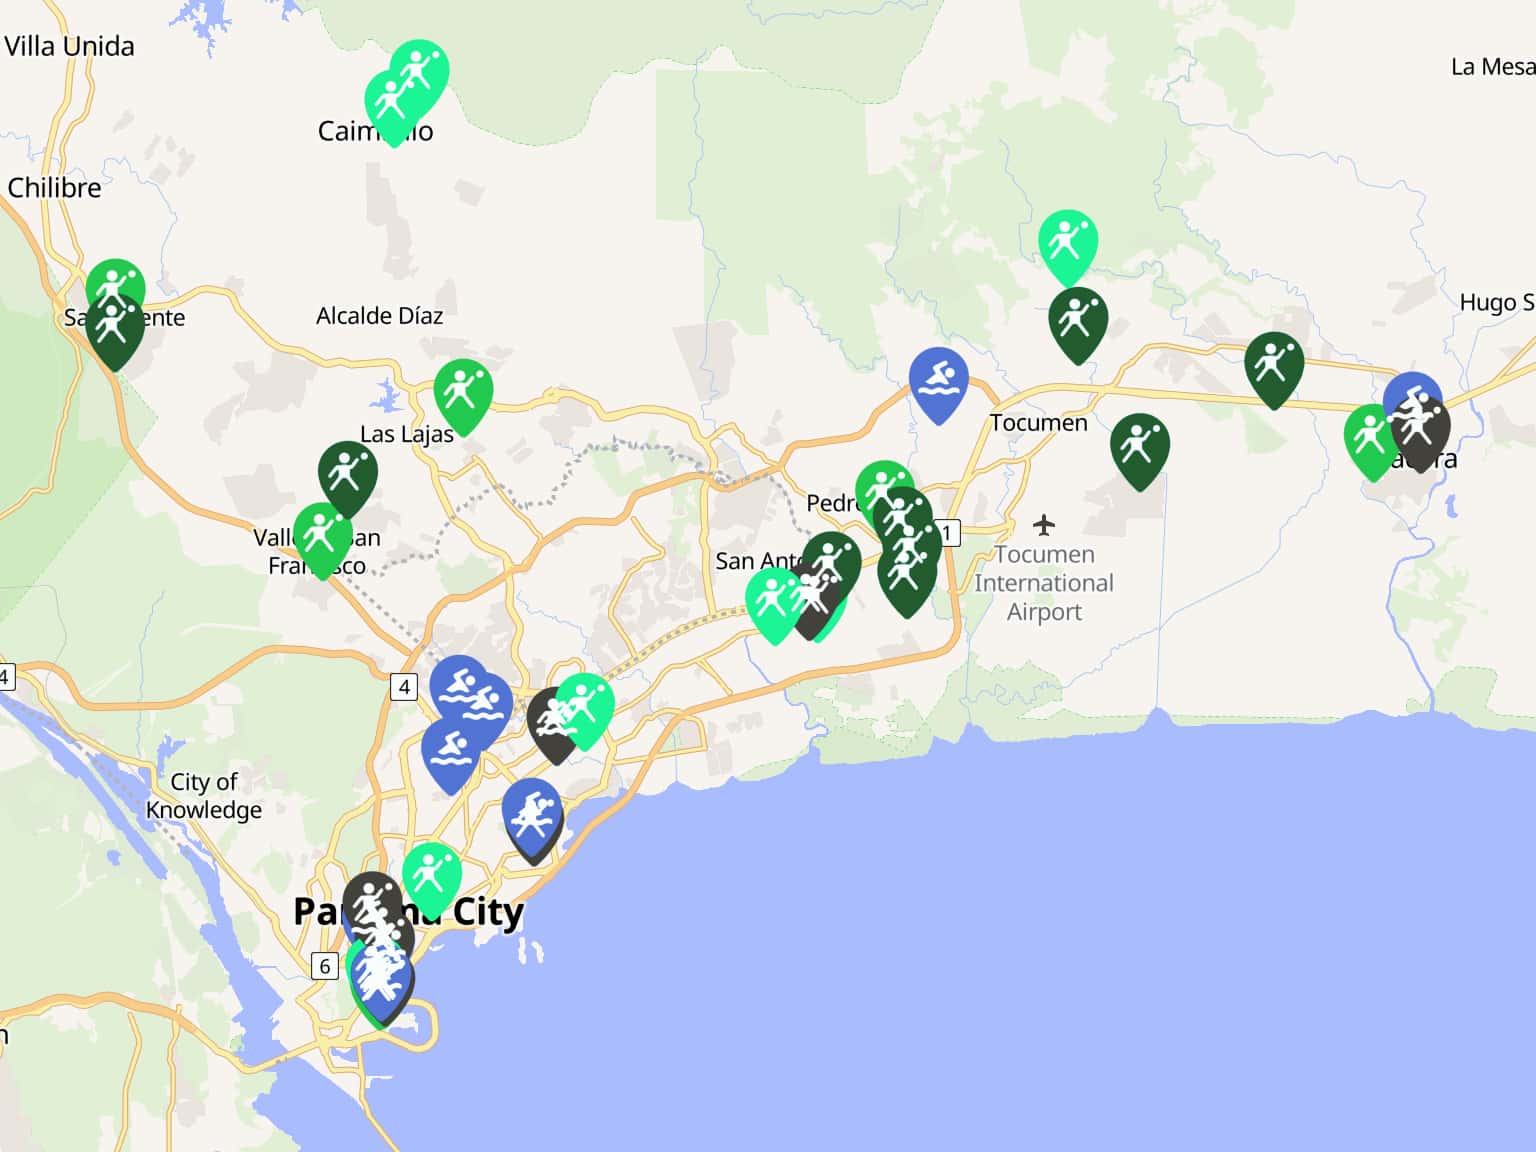Click the Alcalde Díaz place label

point(379,316)
